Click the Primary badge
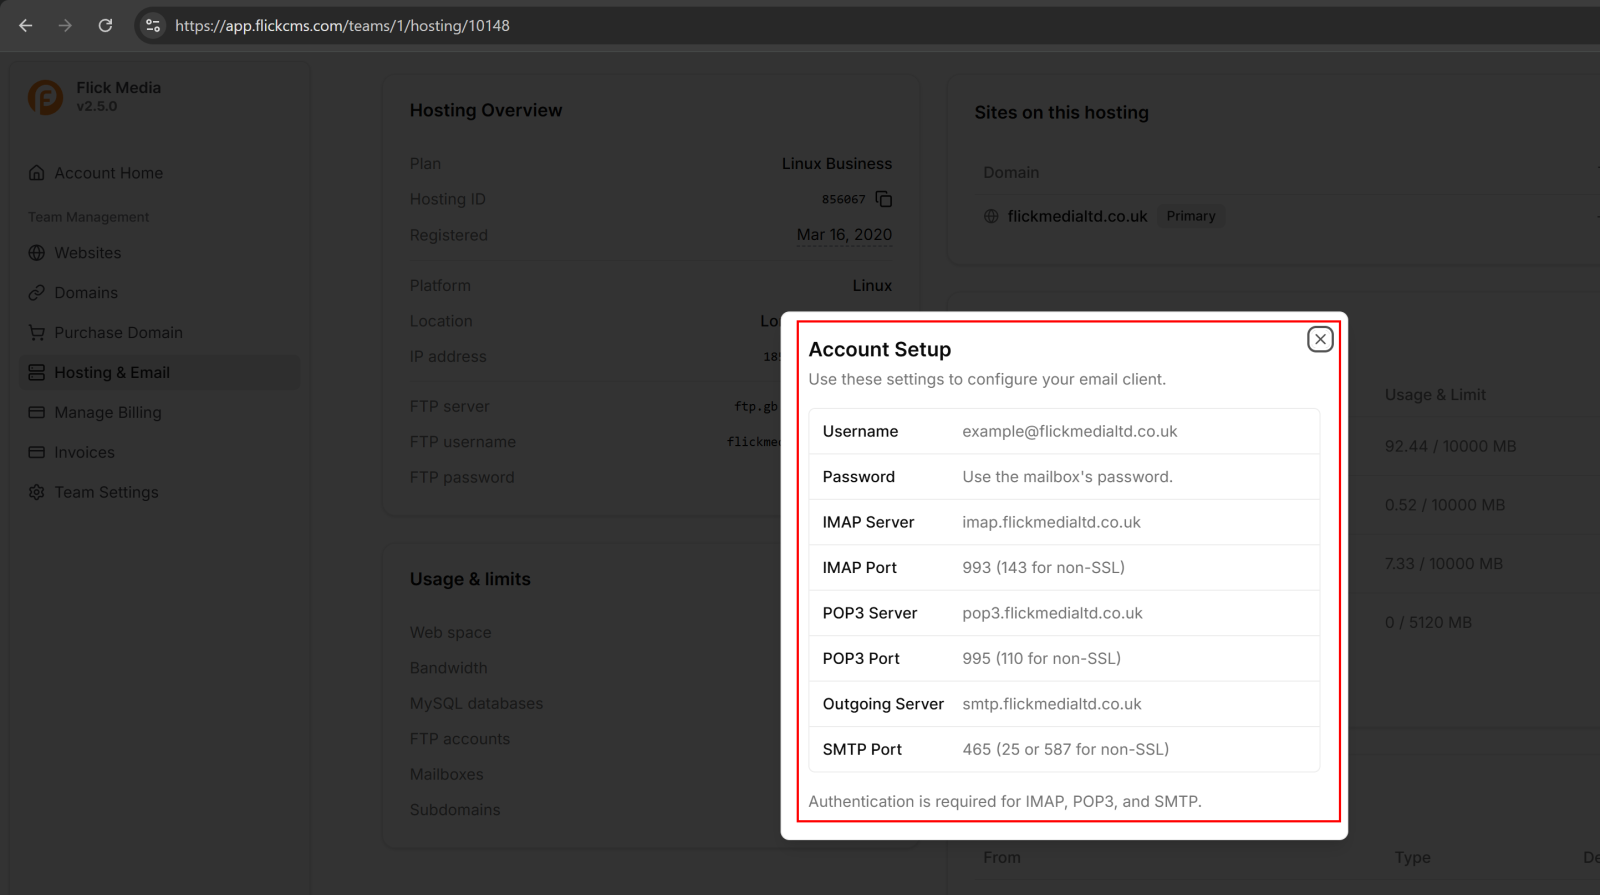This screenshot has width=1600, height=895. point(1191,216)
